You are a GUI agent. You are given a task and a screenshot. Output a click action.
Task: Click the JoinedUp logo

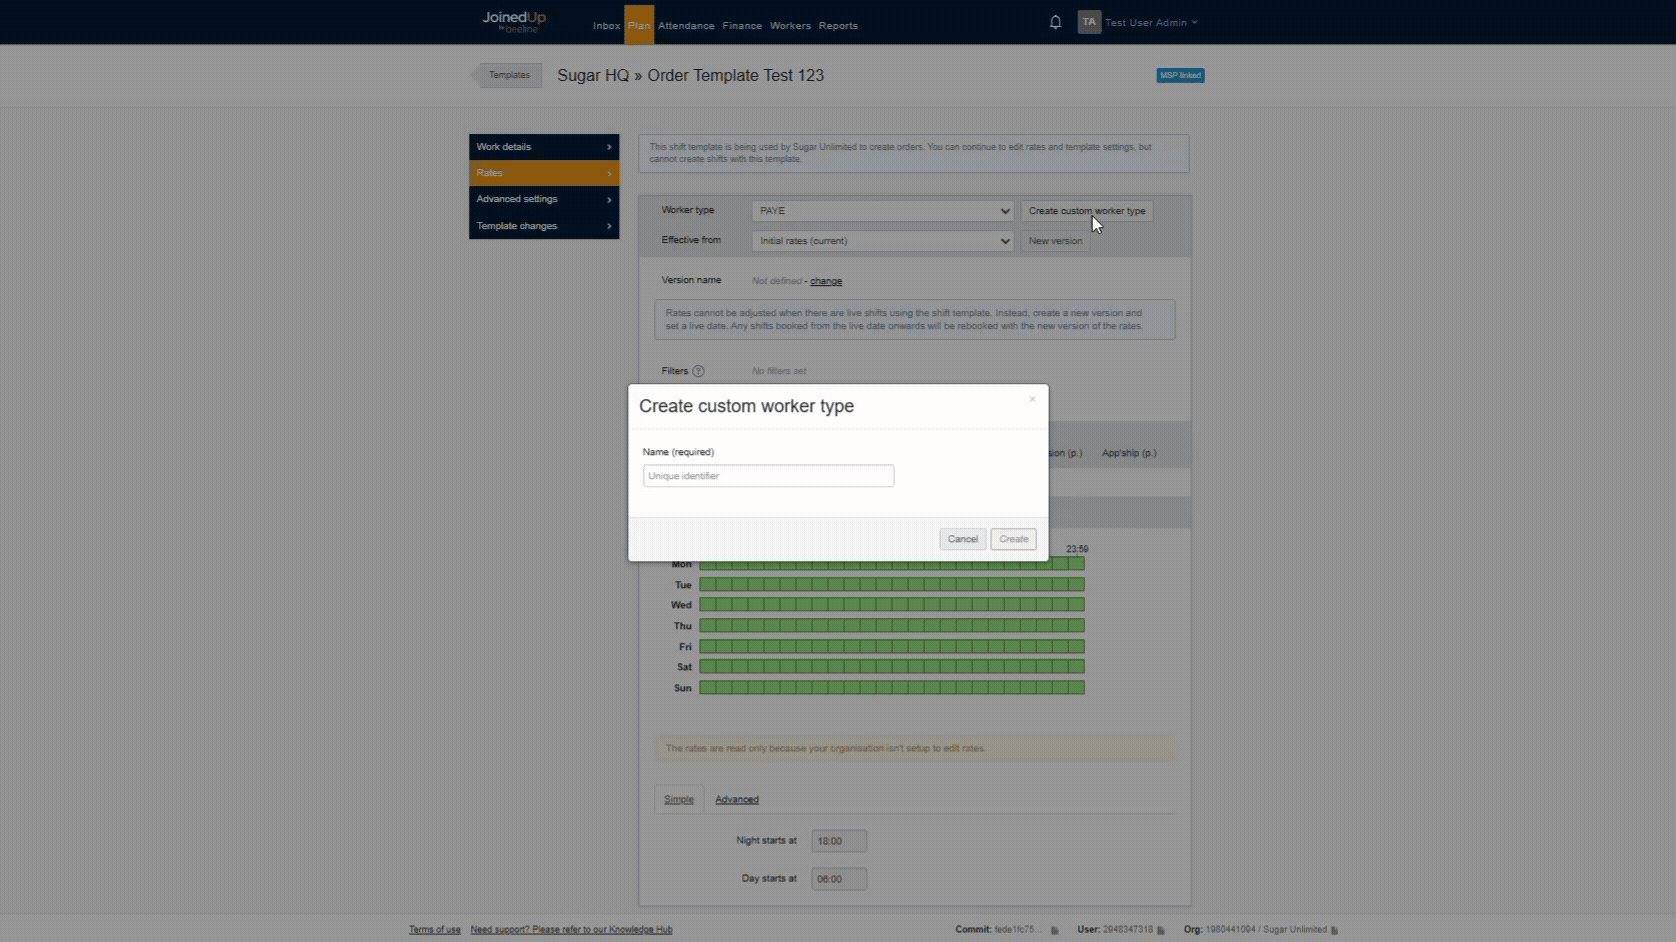(514, 21)
